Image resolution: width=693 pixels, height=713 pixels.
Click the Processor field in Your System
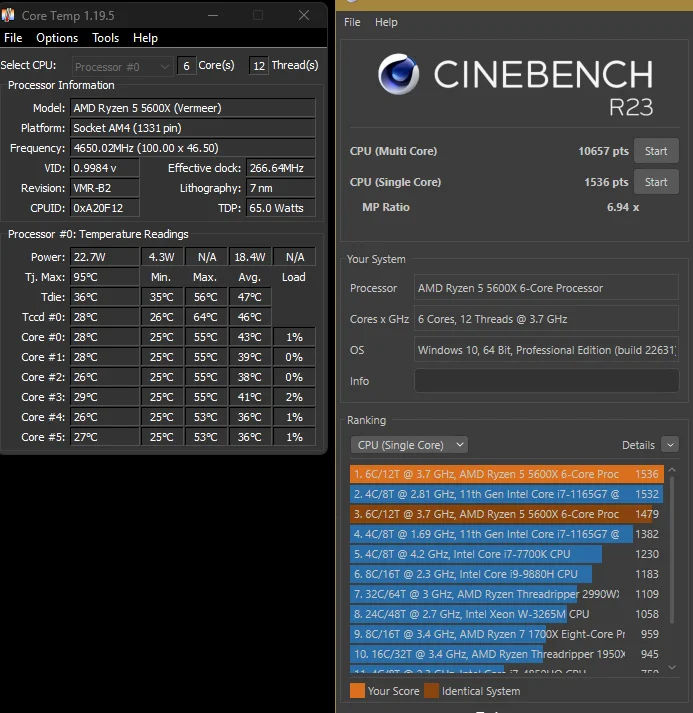pyautogui.click(x=547, y=288)
